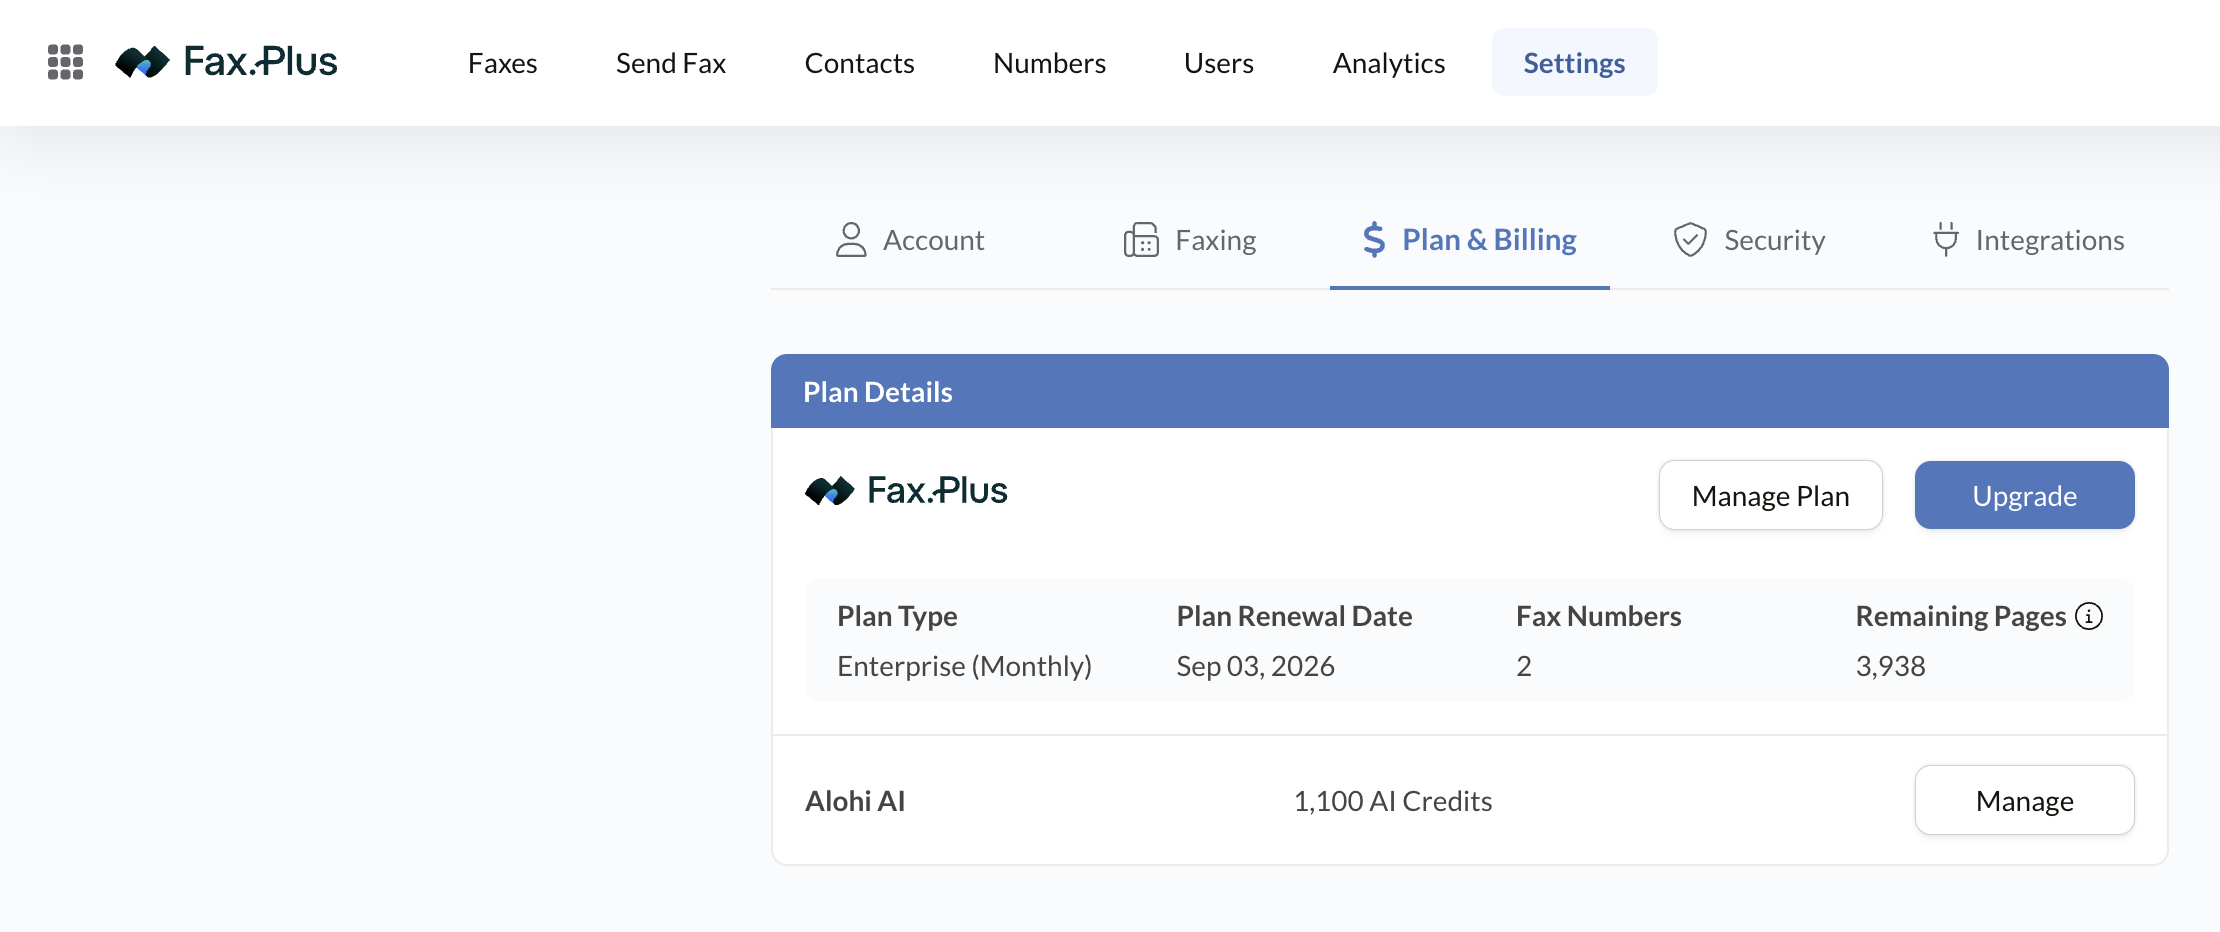The height and width of the screenshot is (932, 2220).
Task: Open the Faxes menu
Action: point(503,63)
